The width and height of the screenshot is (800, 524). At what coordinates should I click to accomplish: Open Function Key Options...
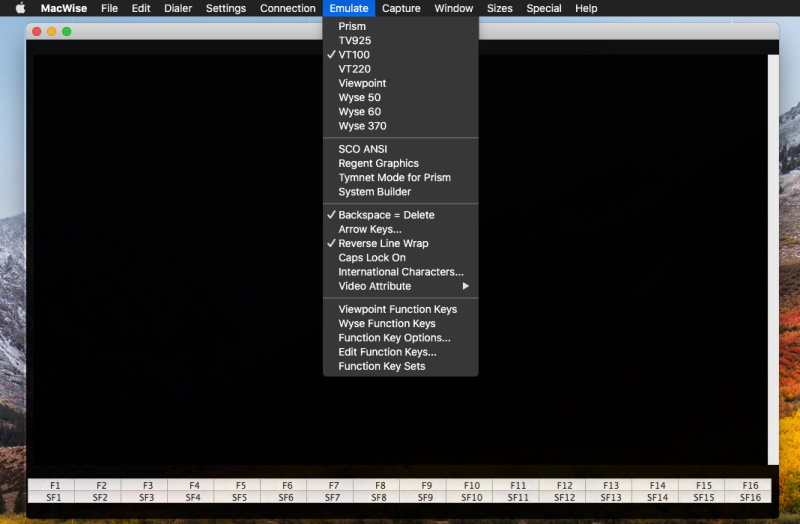(x=401, y=338)
